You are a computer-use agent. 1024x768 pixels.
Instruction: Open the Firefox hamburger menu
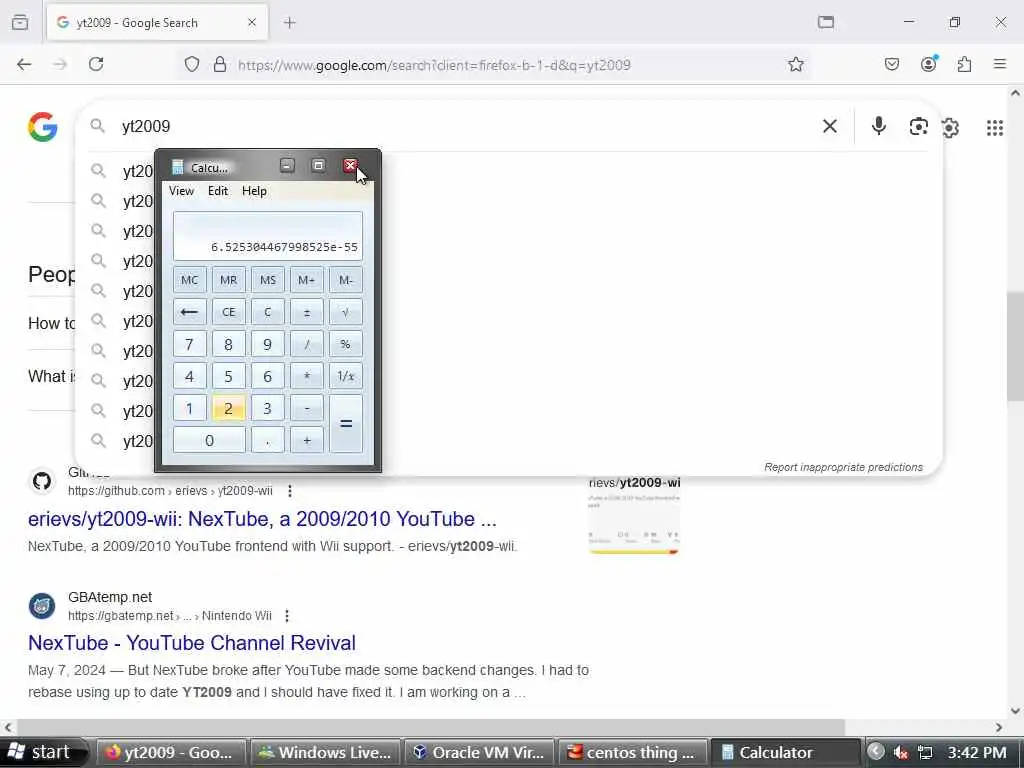pos(1000,64)
